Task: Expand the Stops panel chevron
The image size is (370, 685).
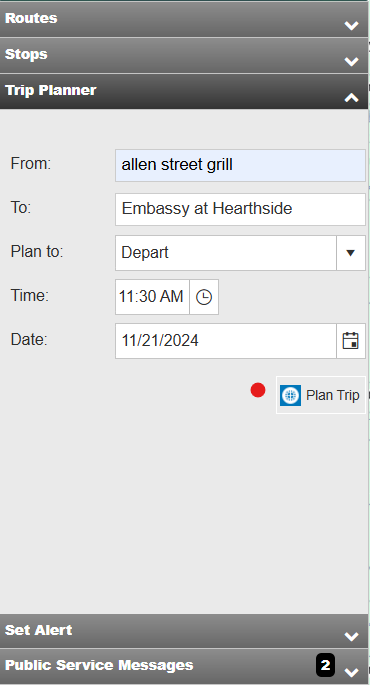Action: pos(351,62)
